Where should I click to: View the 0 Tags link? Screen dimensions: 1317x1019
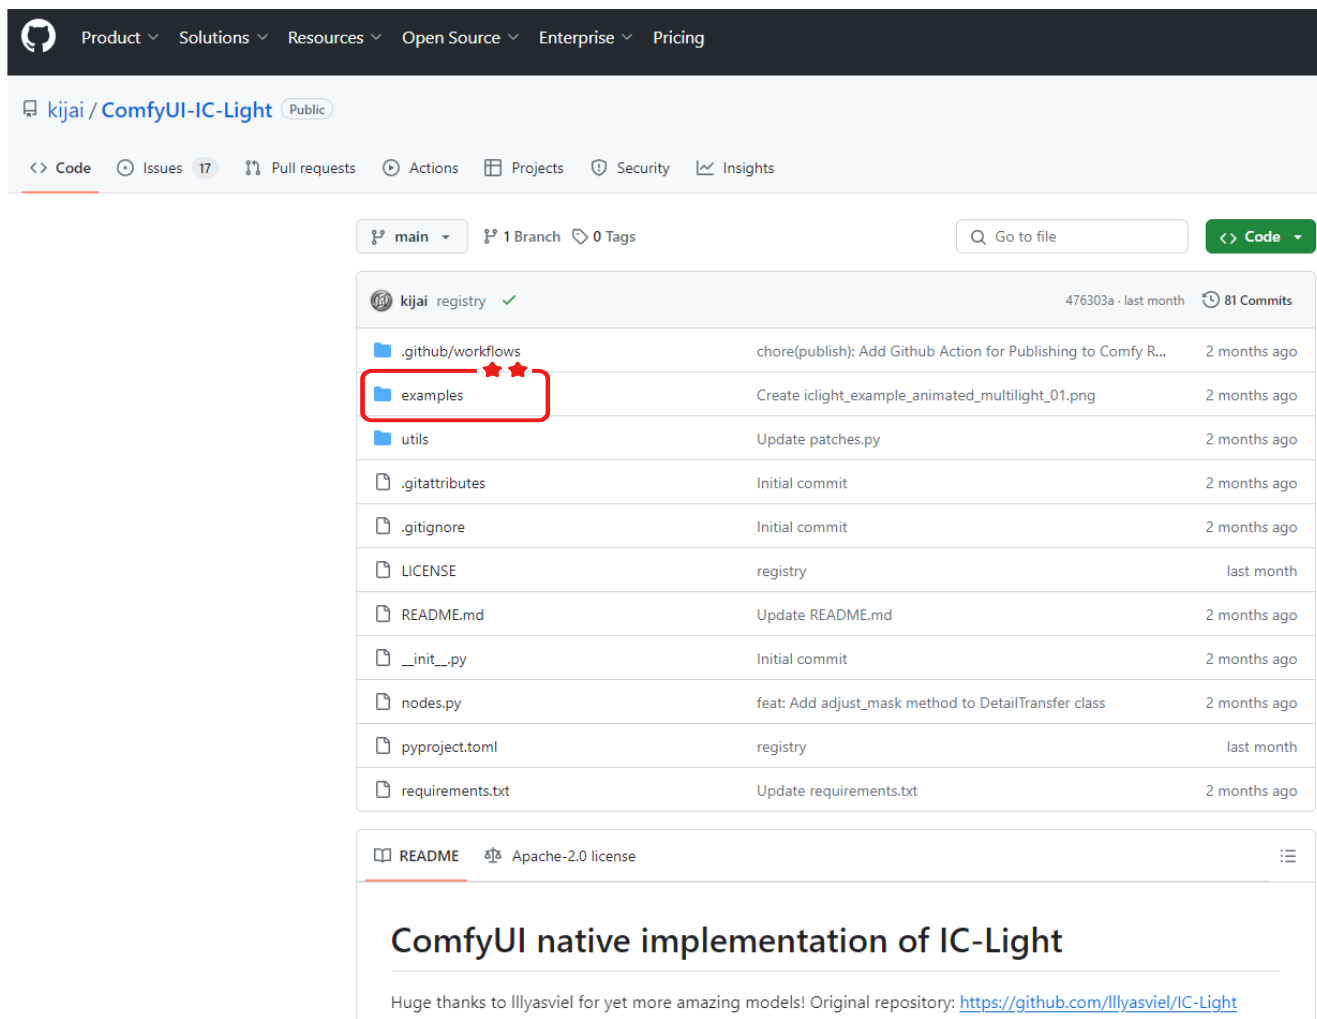click(604, 237)
